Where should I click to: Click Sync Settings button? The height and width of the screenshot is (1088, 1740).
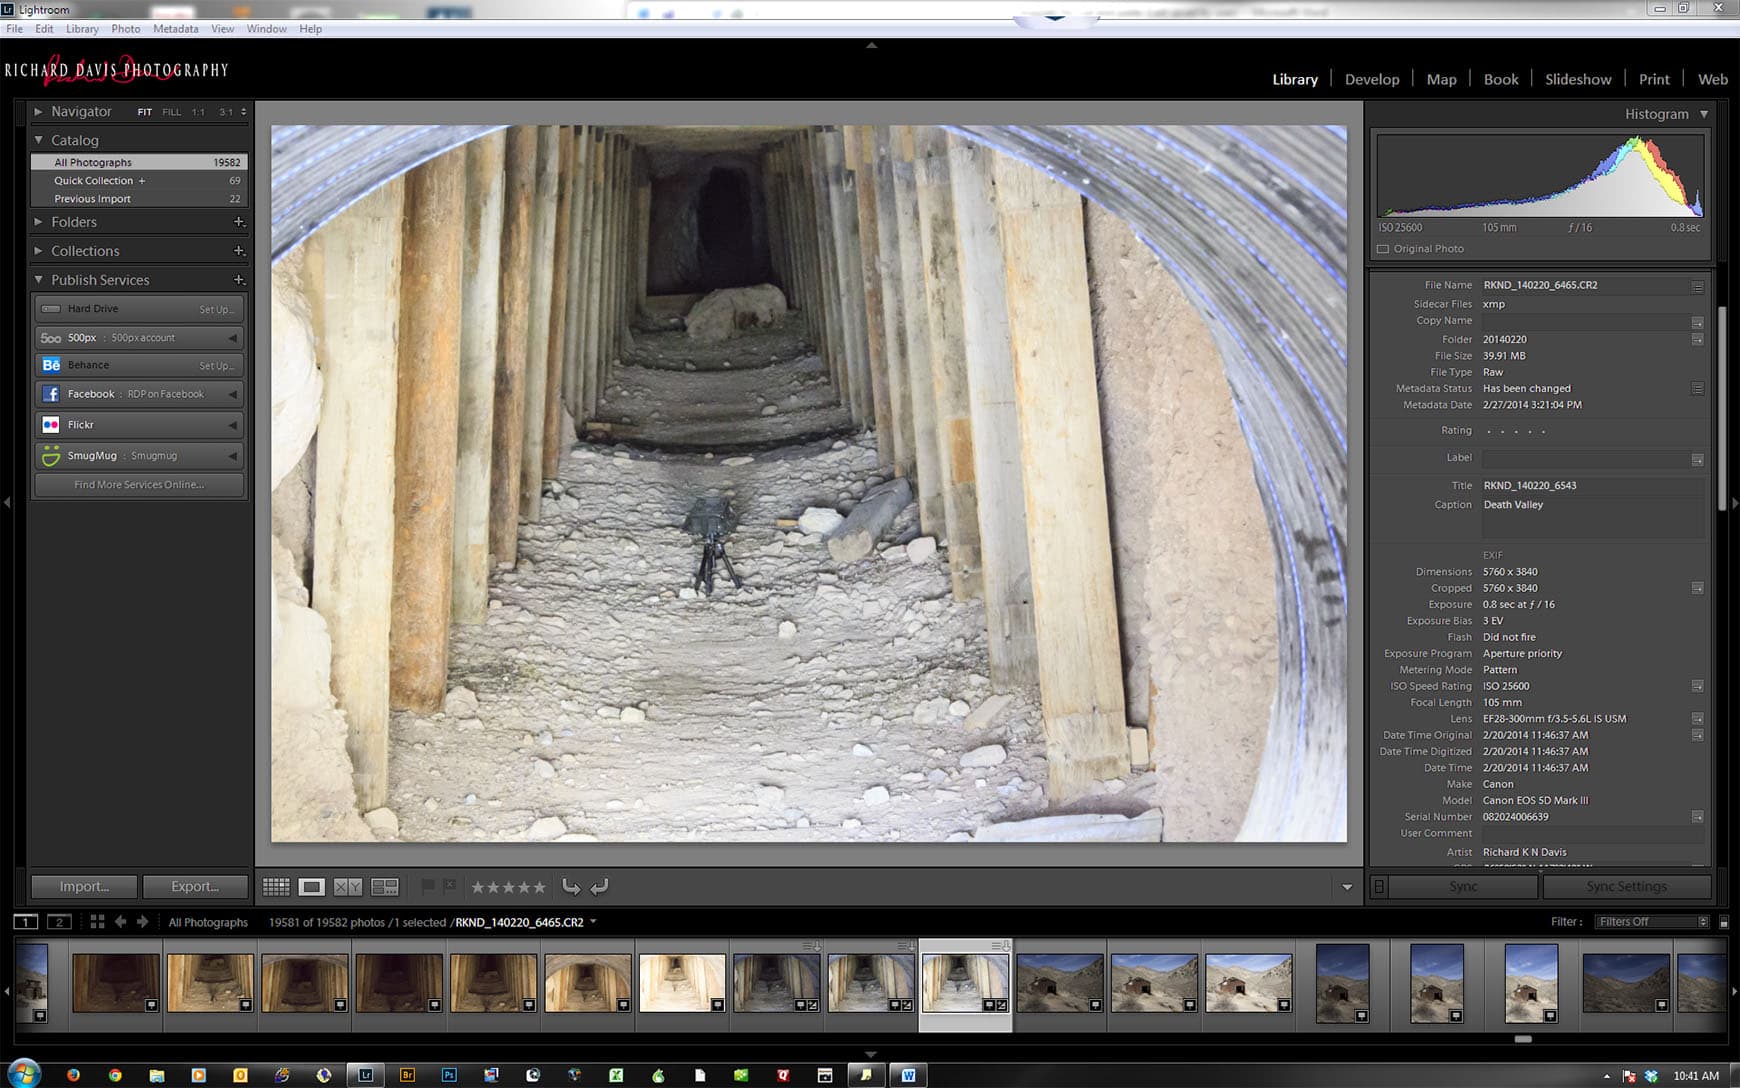[1626, 886]
